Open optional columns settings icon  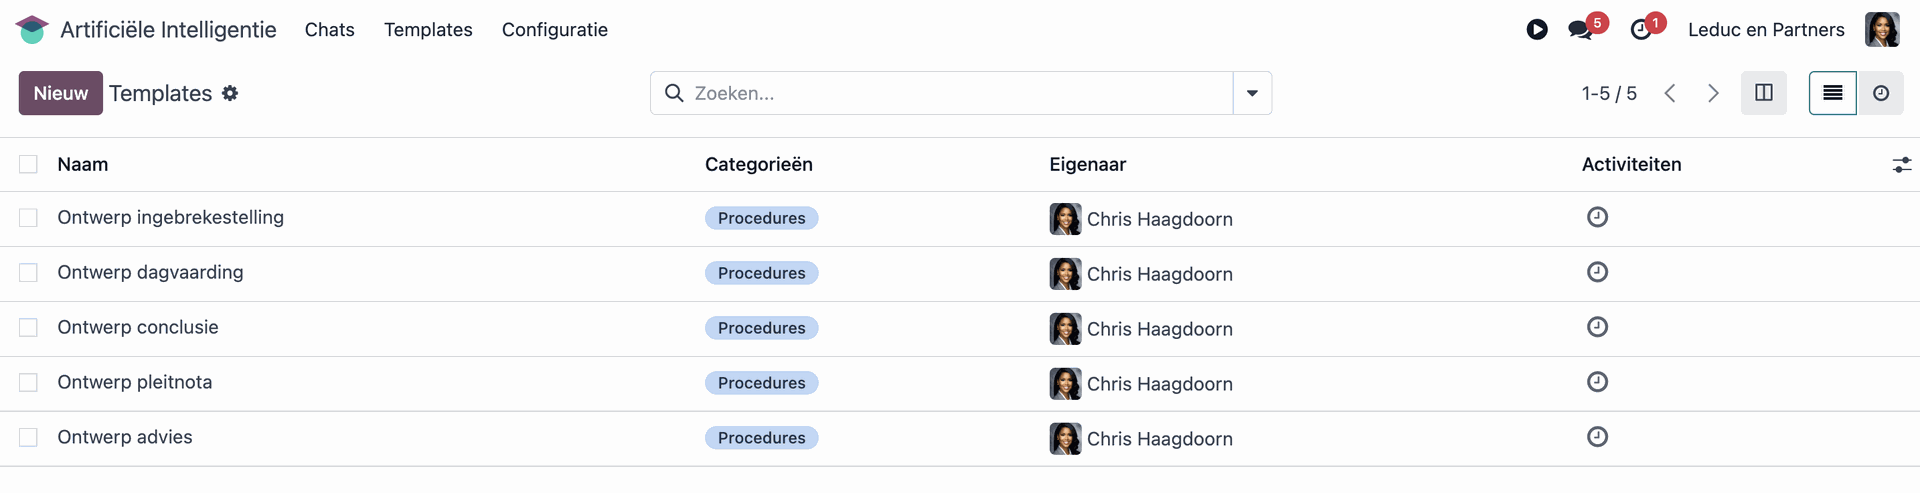coord(1901,165)
